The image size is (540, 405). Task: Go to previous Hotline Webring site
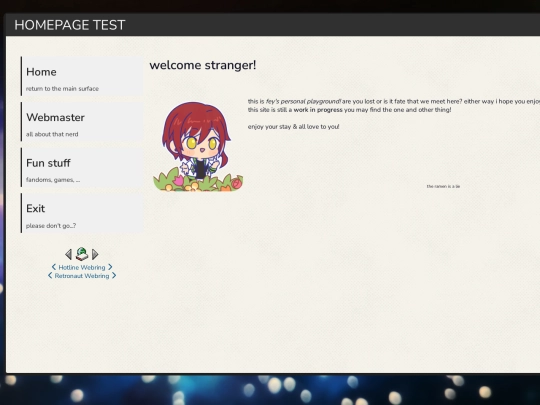[54, 267]
